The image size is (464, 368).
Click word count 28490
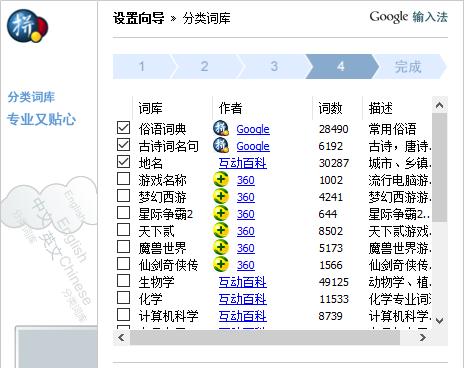[x=334, y=129]
